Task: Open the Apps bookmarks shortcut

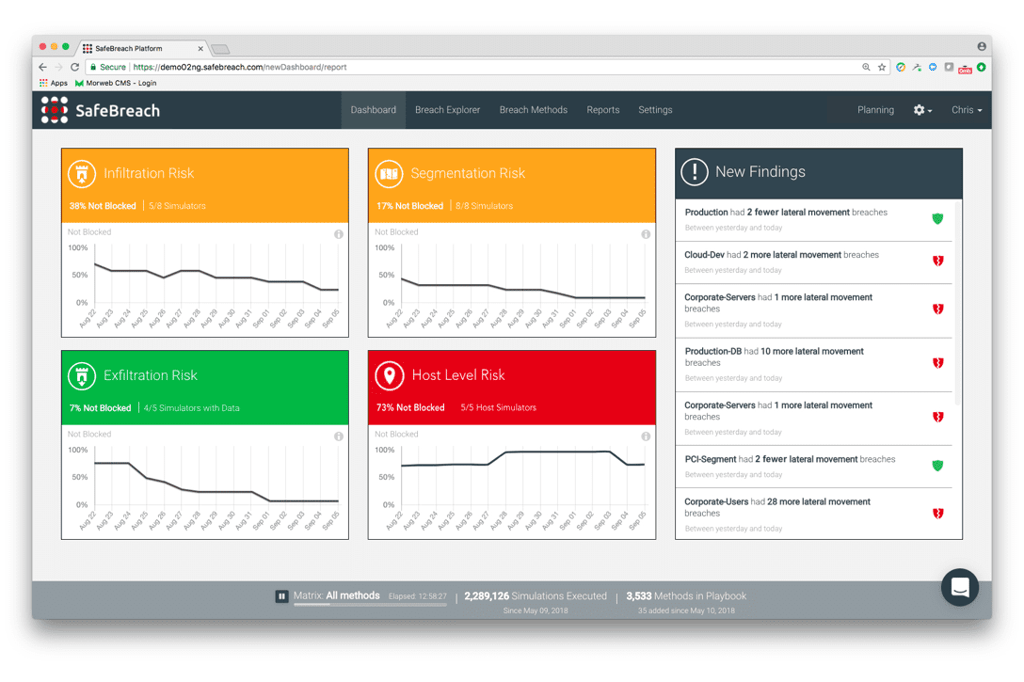Action: [53, 83]
